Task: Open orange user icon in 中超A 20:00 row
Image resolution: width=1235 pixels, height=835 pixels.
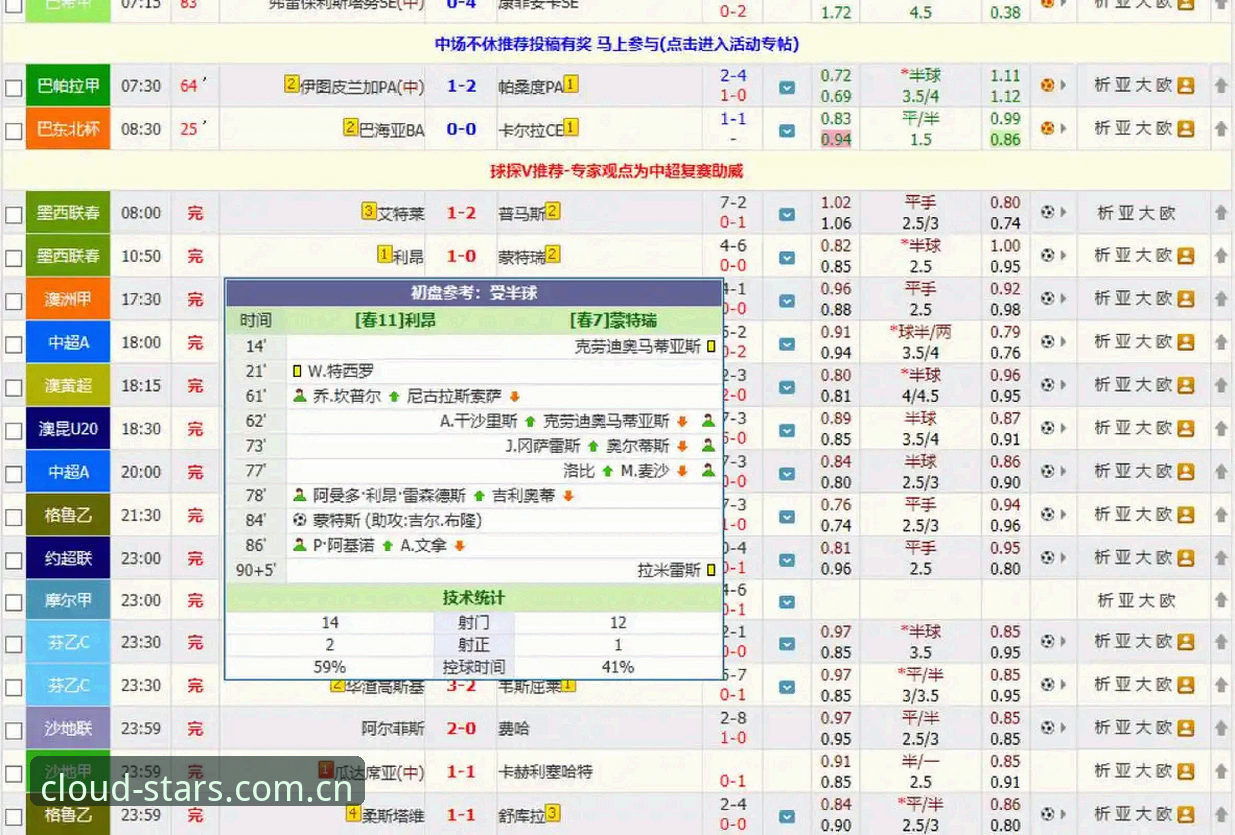Action: point(1186,471)
